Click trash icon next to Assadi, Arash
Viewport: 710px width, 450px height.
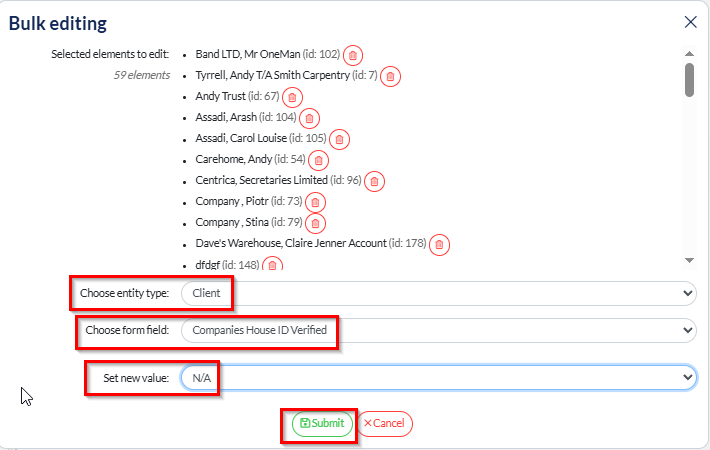point(309,118)
